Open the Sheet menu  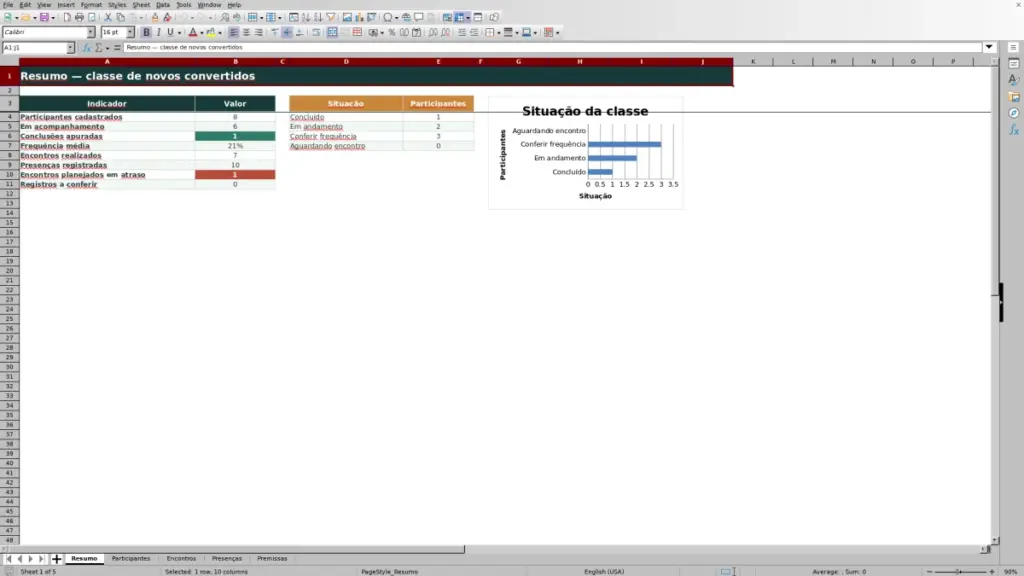coord(141,5)
